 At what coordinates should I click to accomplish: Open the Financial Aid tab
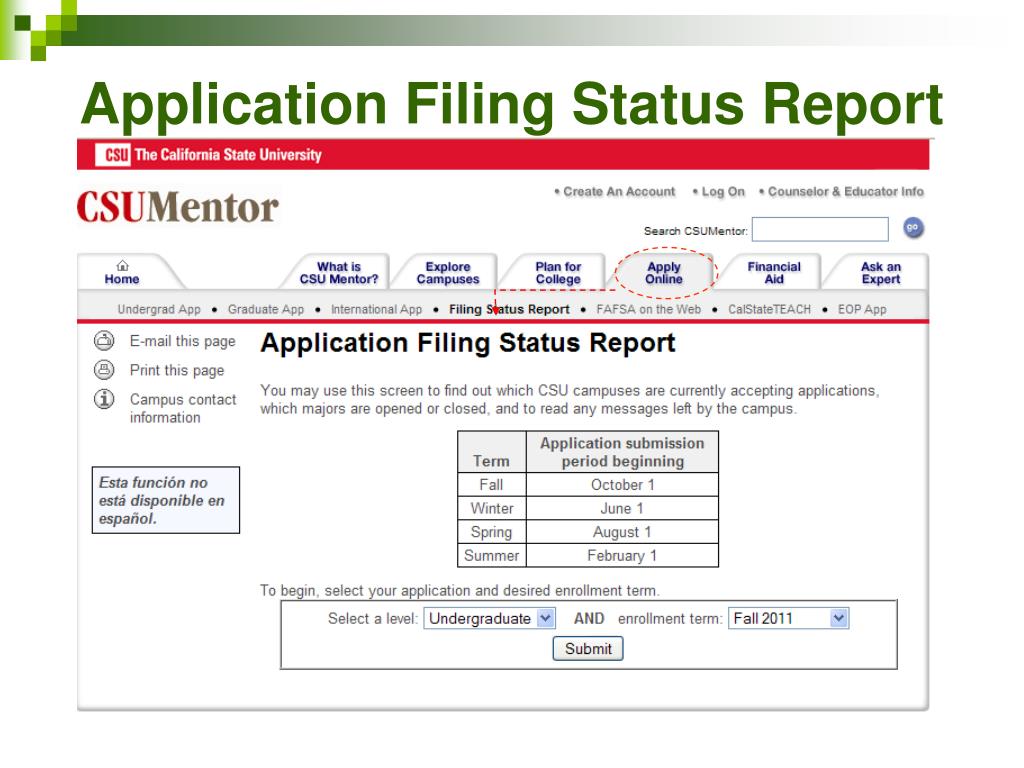774,273
